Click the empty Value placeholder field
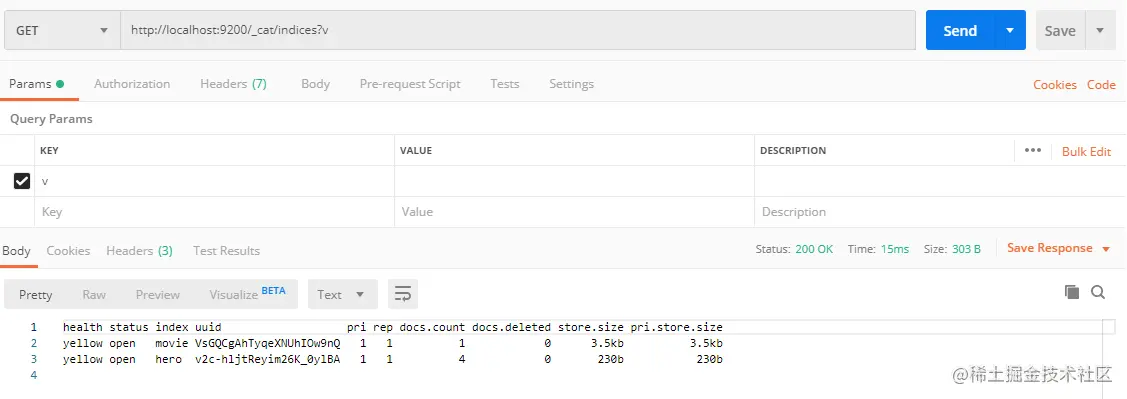 point(574,212)
